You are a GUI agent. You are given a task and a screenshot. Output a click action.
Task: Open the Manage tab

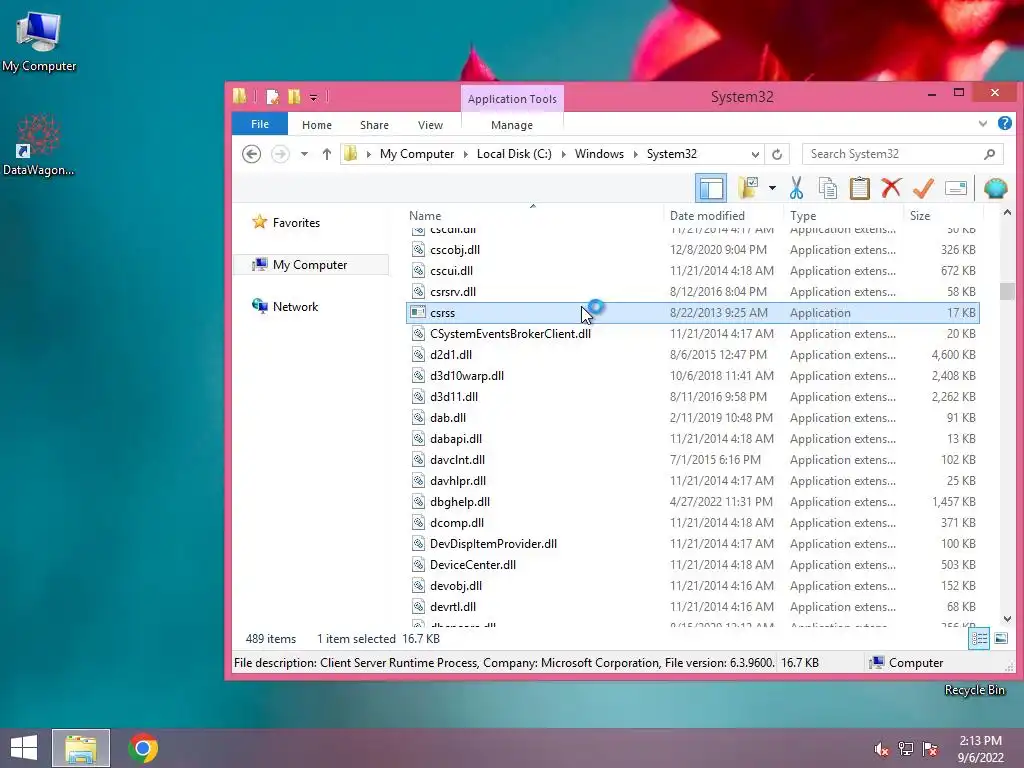click(x=512, y=125)
